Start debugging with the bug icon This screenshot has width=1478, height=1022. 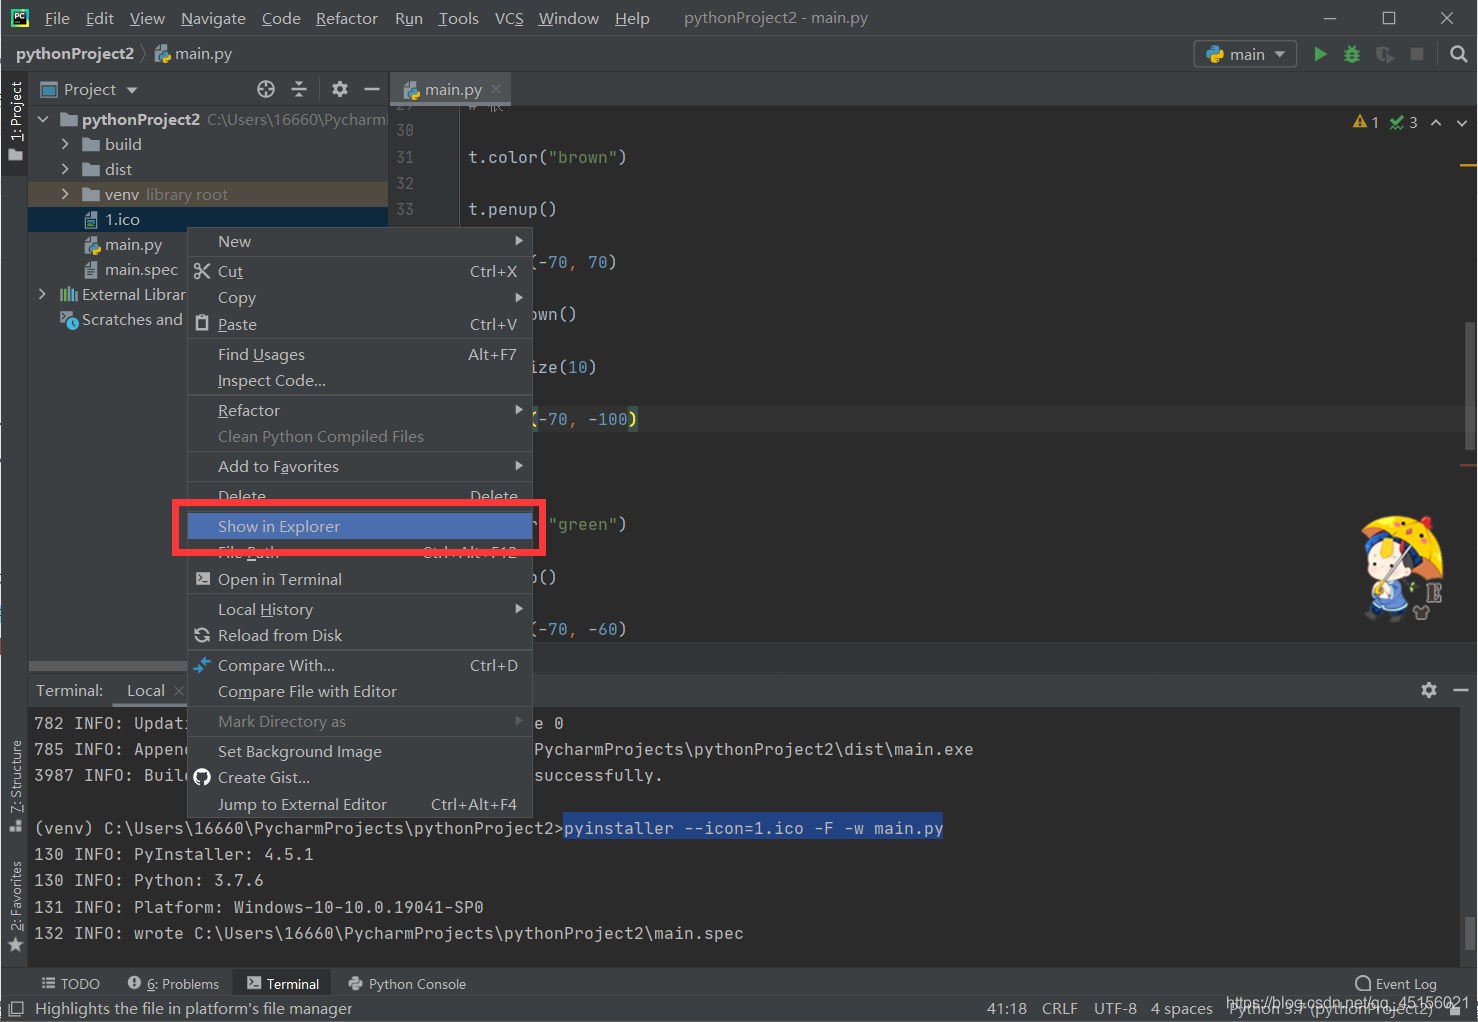coord(1352,54)
